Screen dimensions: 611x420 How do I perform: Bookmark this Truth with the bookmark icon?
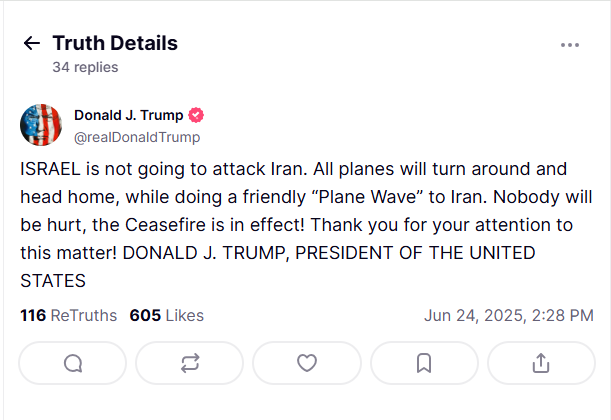424,364
